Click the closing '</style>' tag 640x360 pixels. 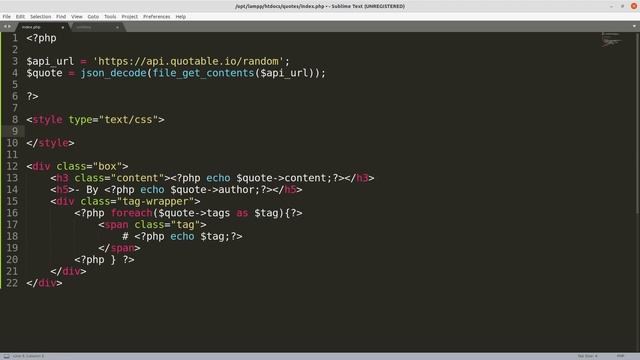tap(50, 143)
